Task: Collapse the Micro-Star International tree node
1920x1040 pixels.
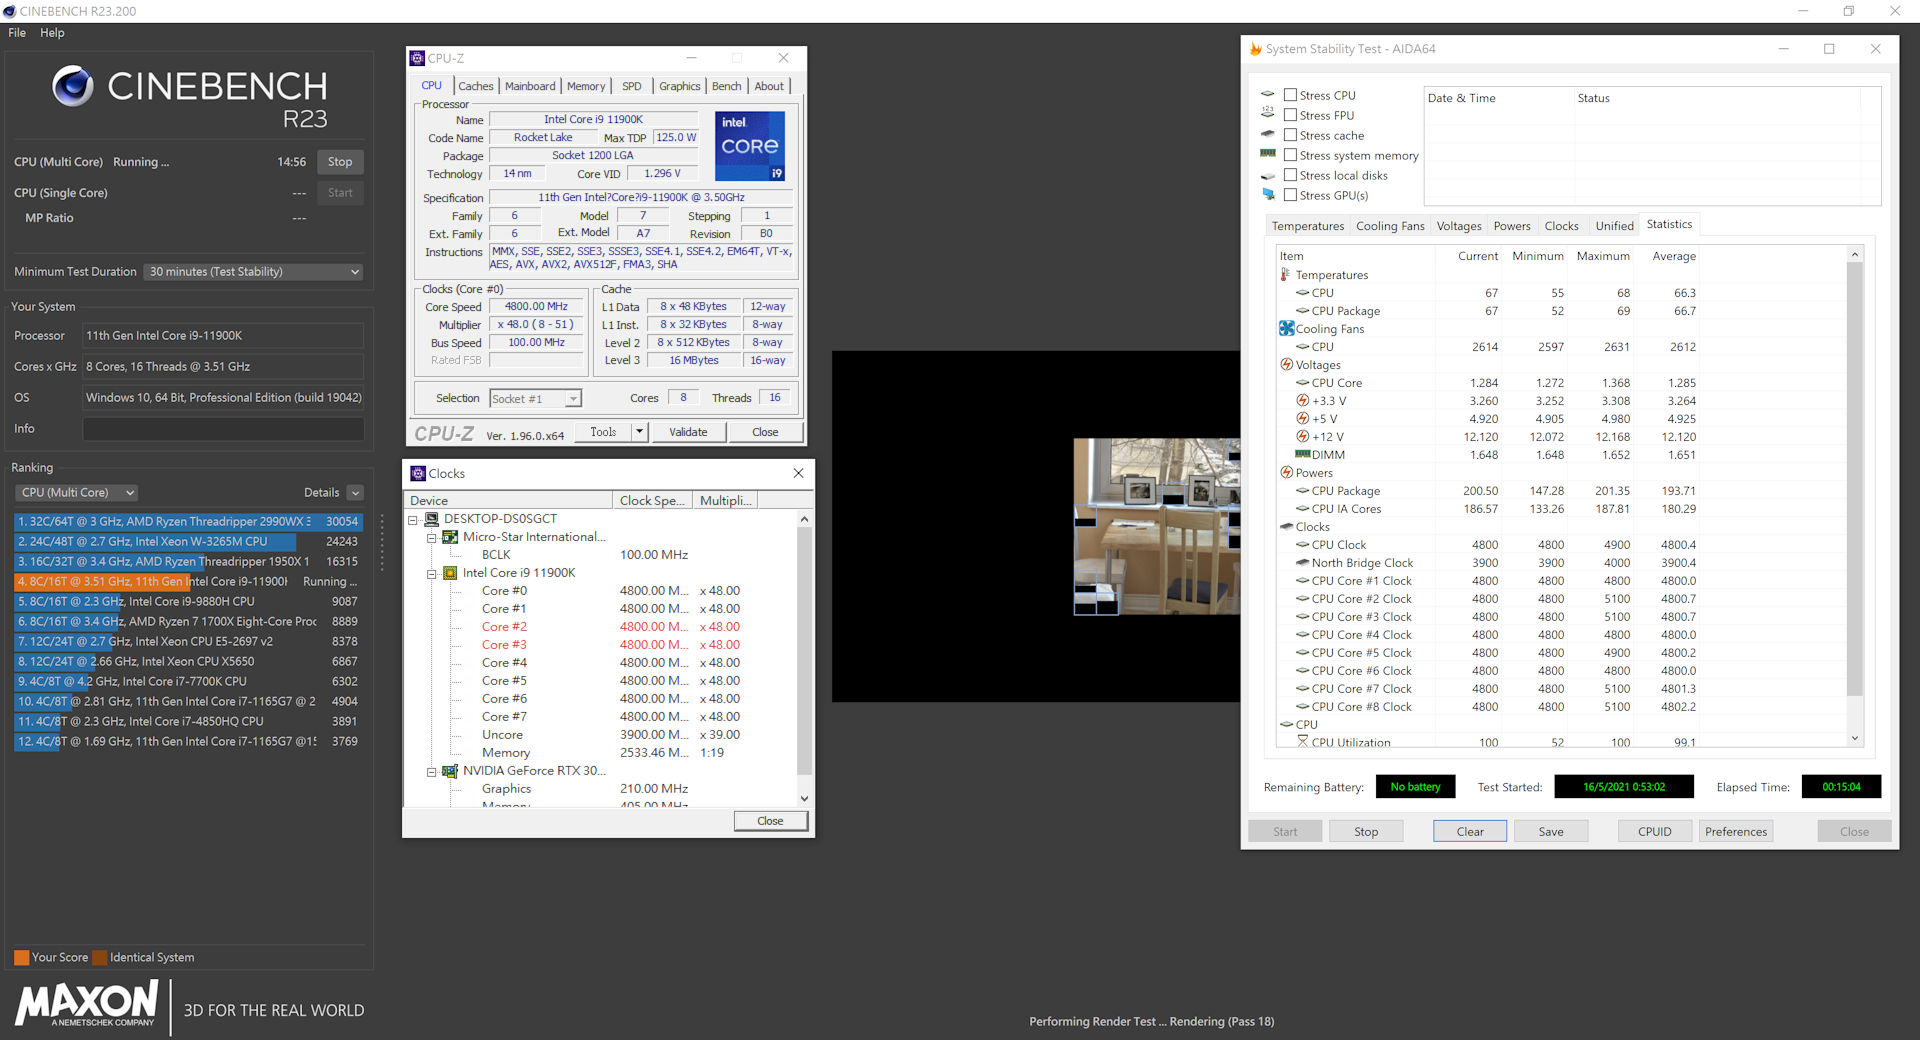Action: point(432,537)
